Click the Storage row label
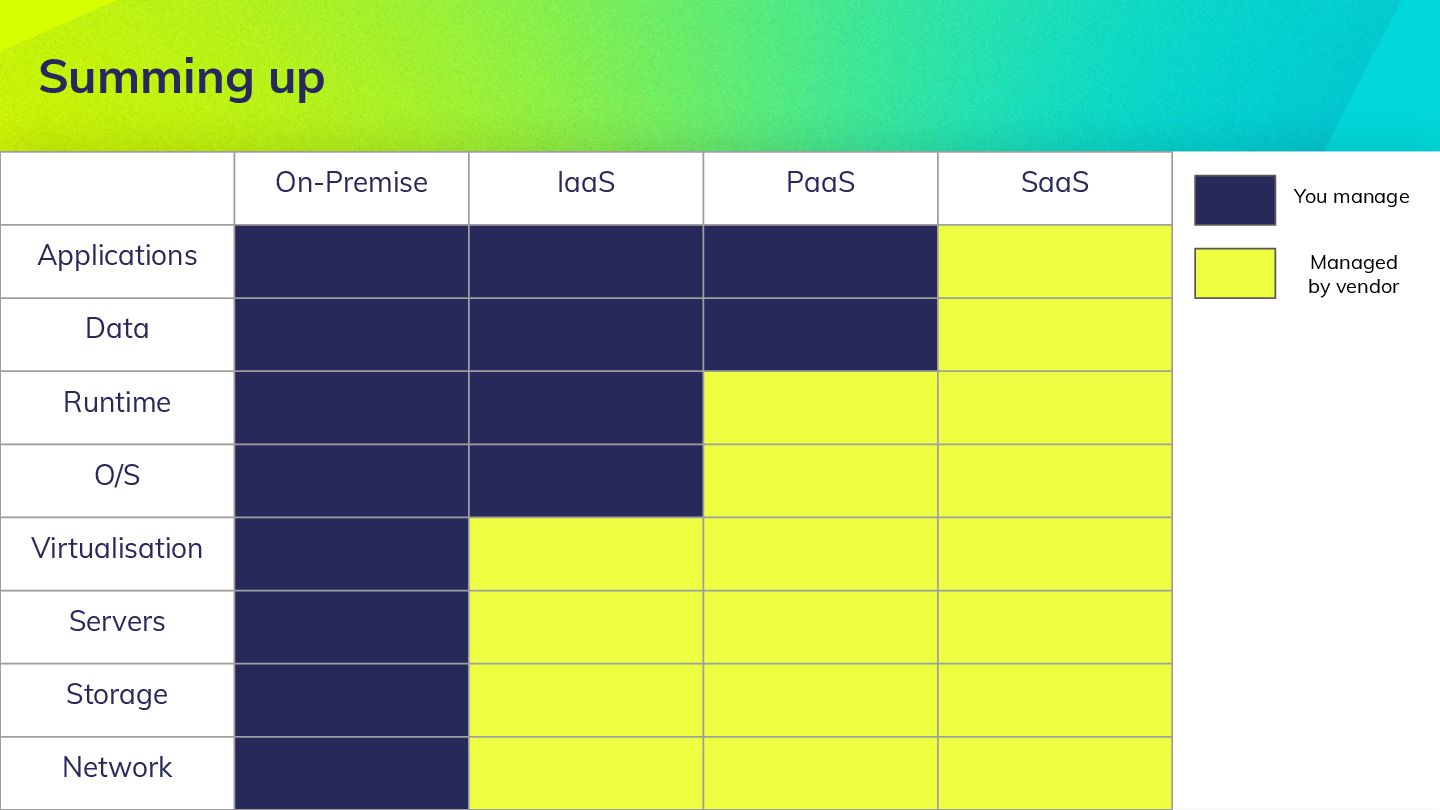Viewport: 1440px width, 810px height. [x=117, y=694]
